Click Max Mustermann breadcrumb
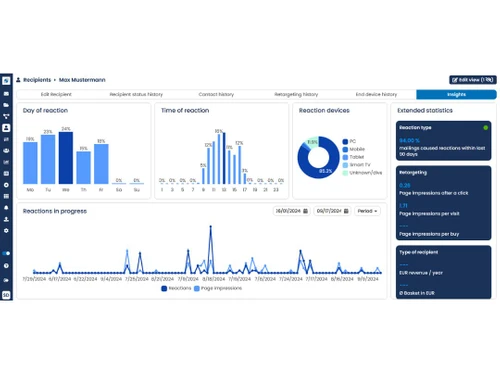500x375 pixels. [x=82, y=80]
